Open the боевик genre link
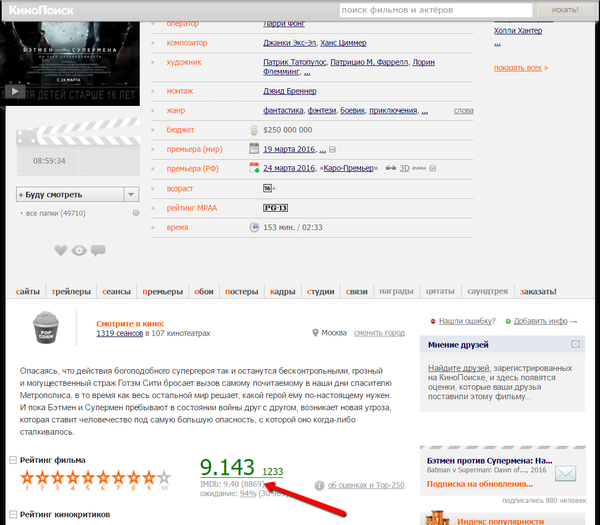The width and height of the screenshot is (600, 525). [x=353, y=111]
